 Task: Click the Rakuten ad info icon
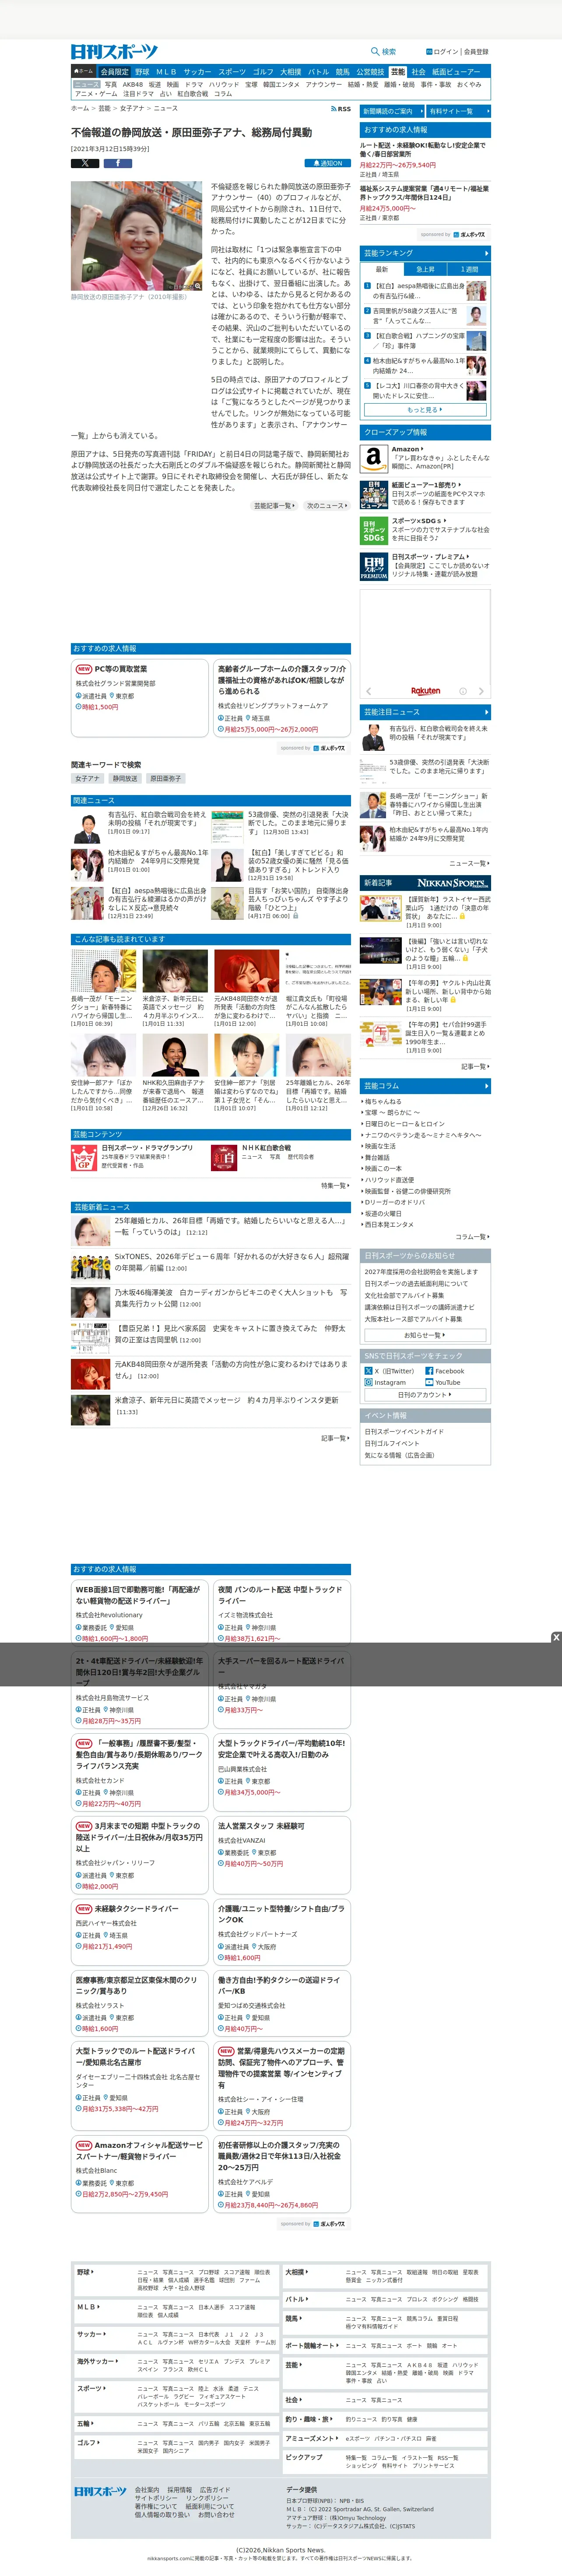pos(462,691)
